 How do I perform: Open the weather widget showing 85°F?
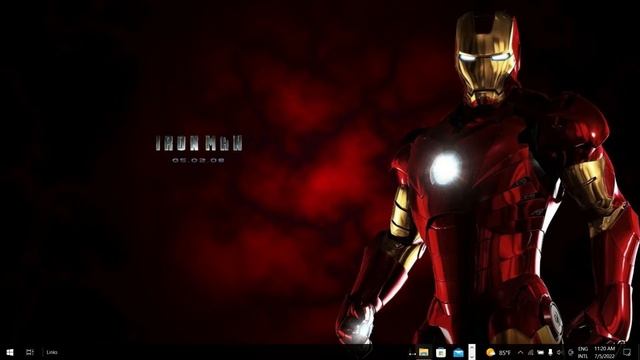click(x=498, y=352)
